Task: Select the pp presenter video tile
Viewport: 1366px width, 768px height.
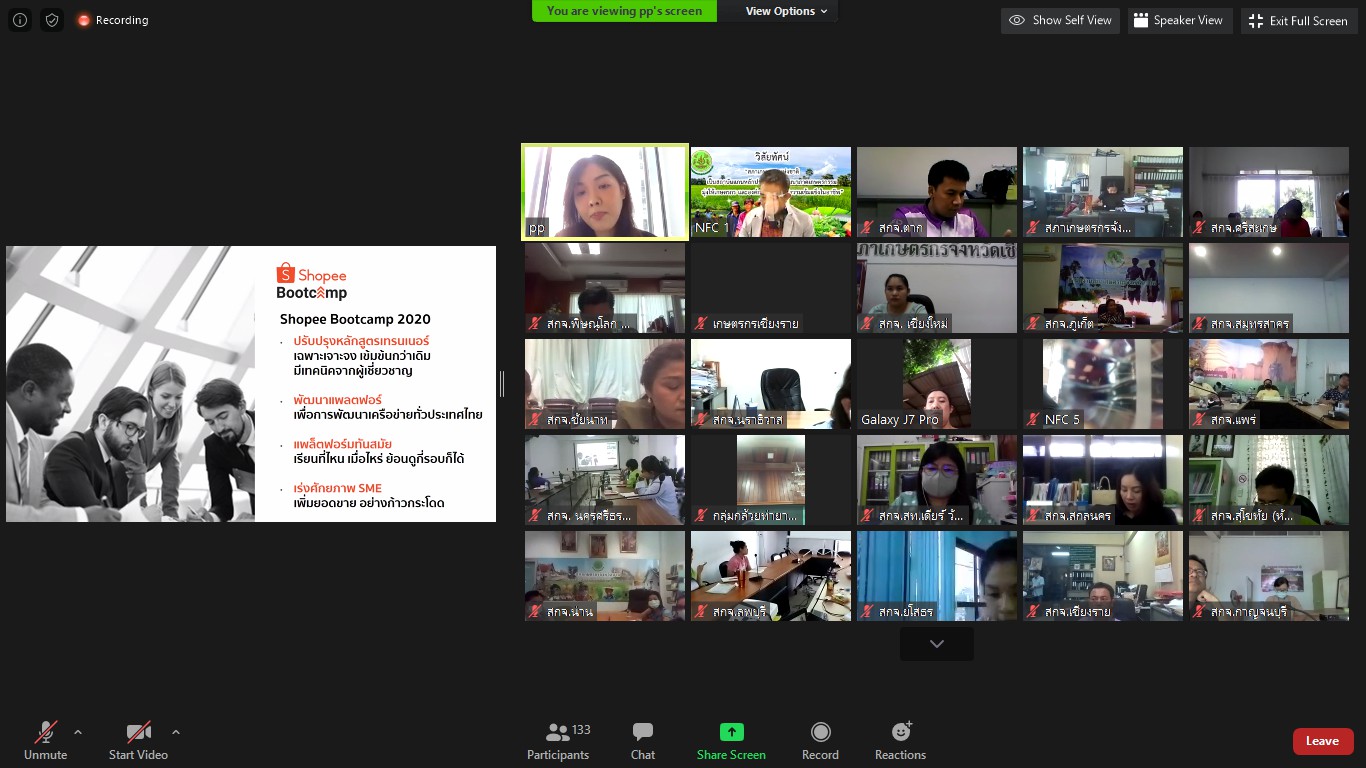Action: point(605,192)
